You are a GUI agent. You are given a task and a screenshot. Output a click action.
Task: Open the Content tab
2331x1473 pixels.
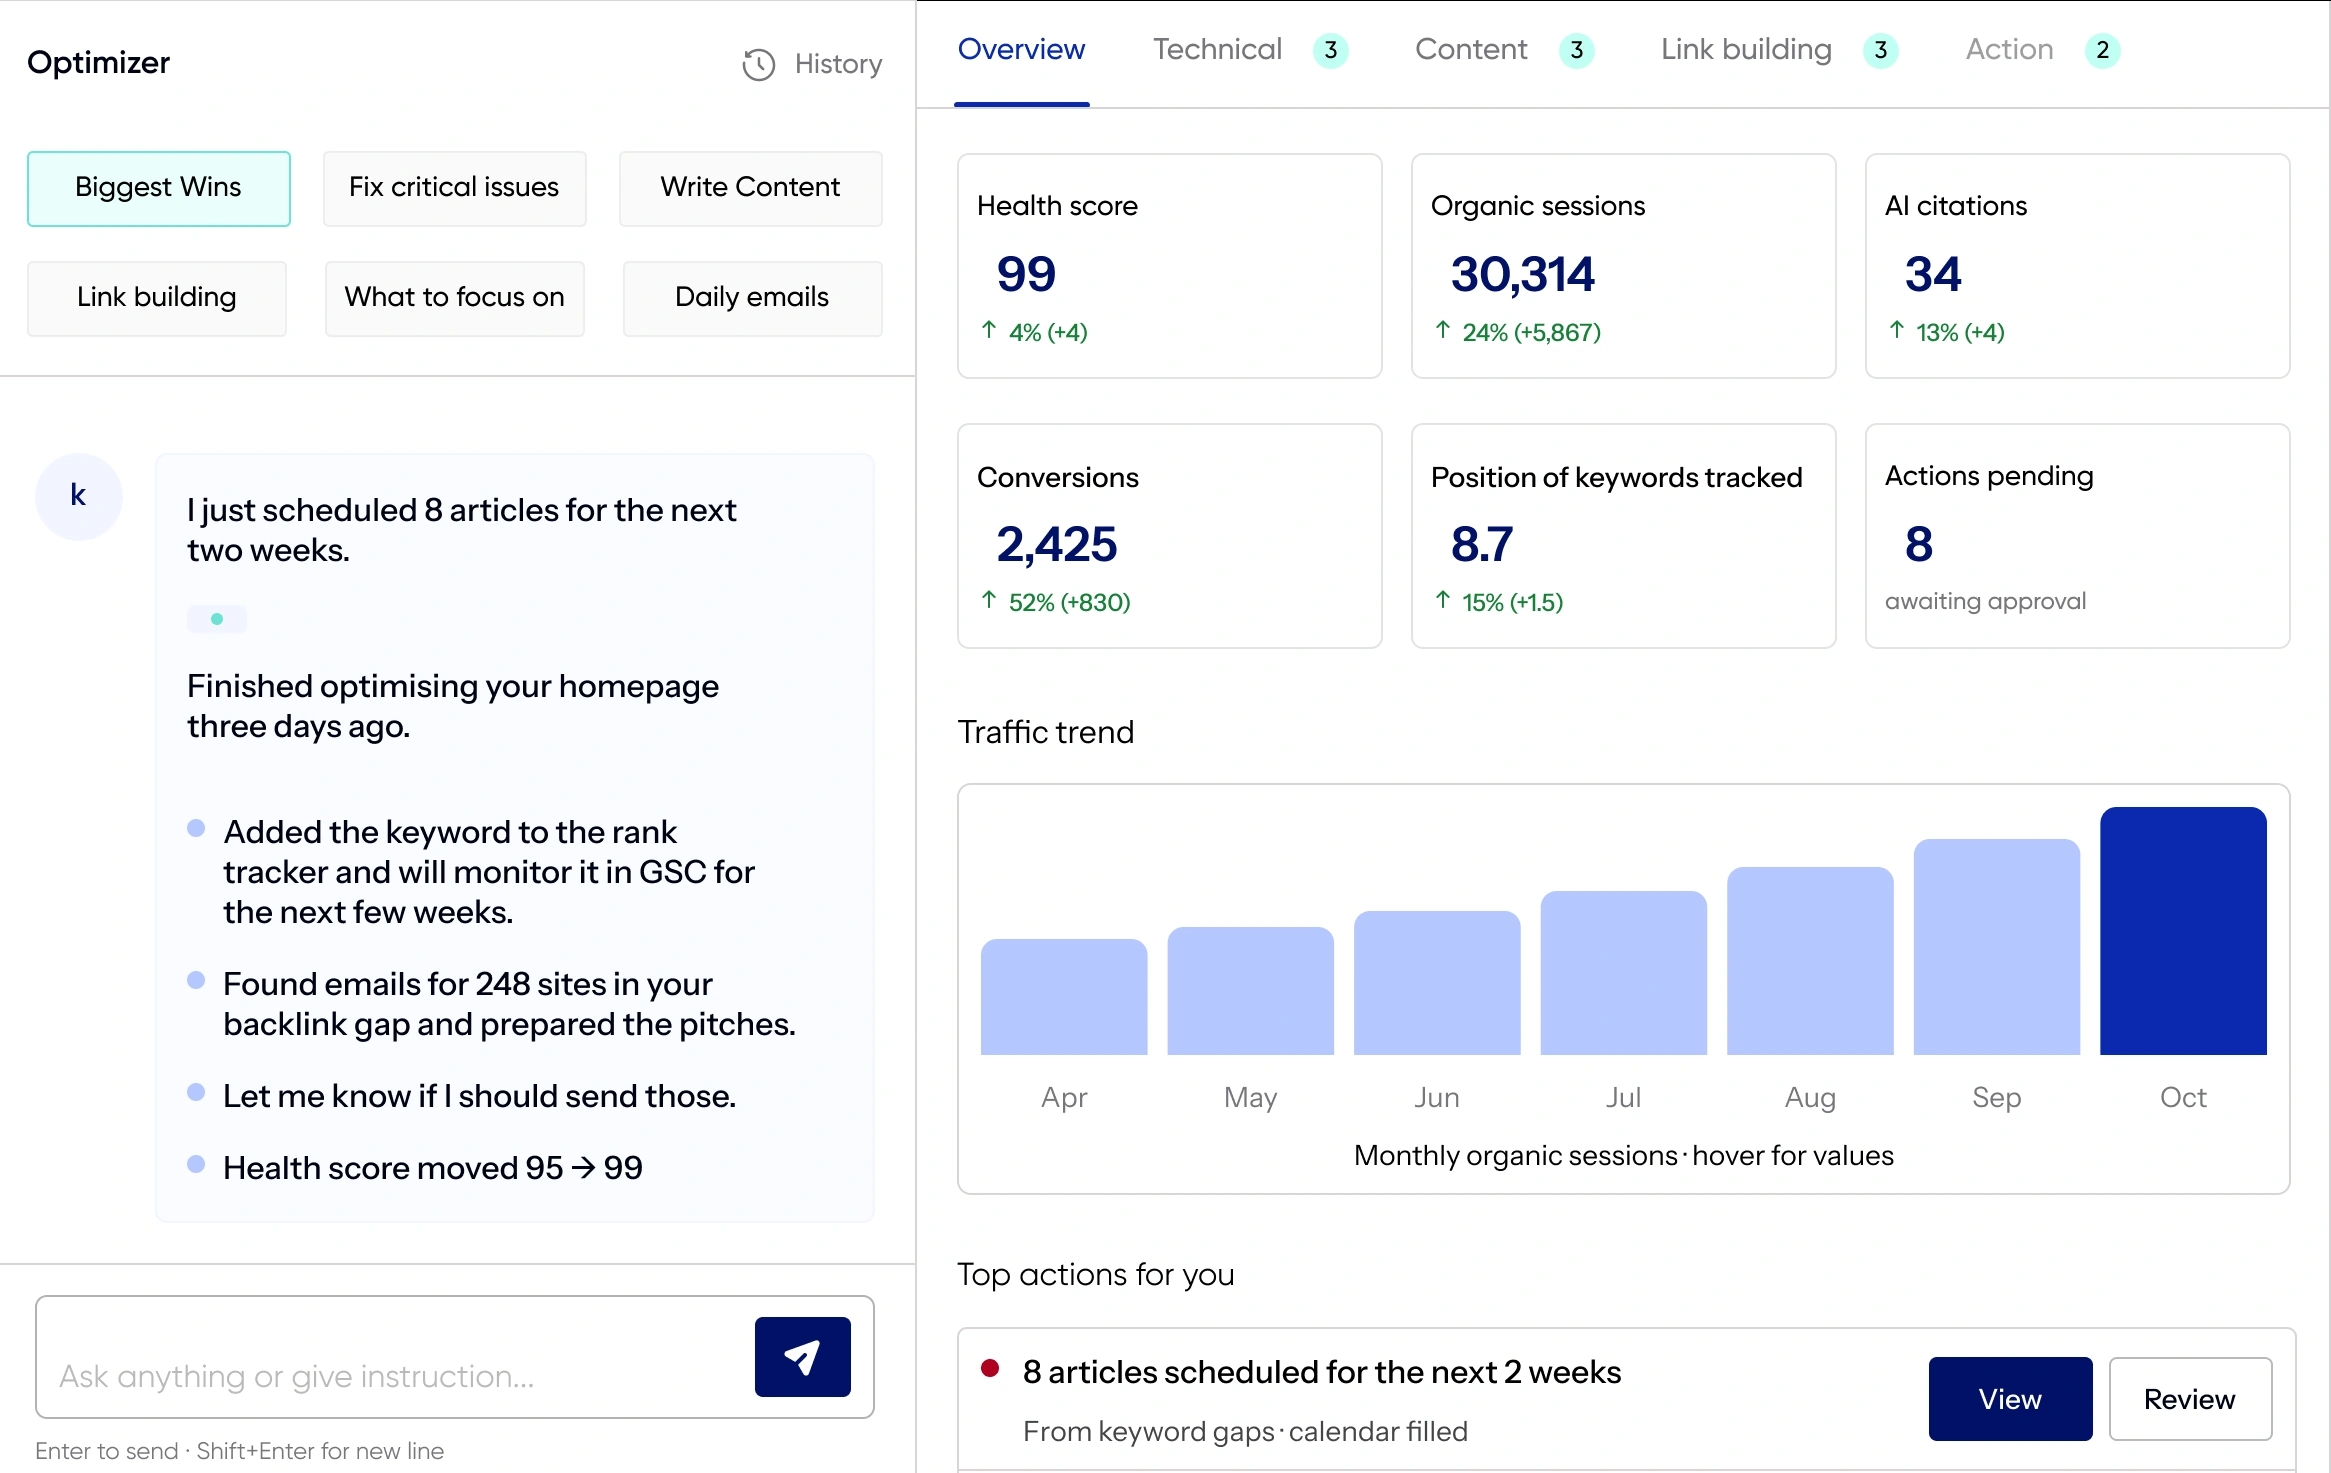pos(1471,50)
